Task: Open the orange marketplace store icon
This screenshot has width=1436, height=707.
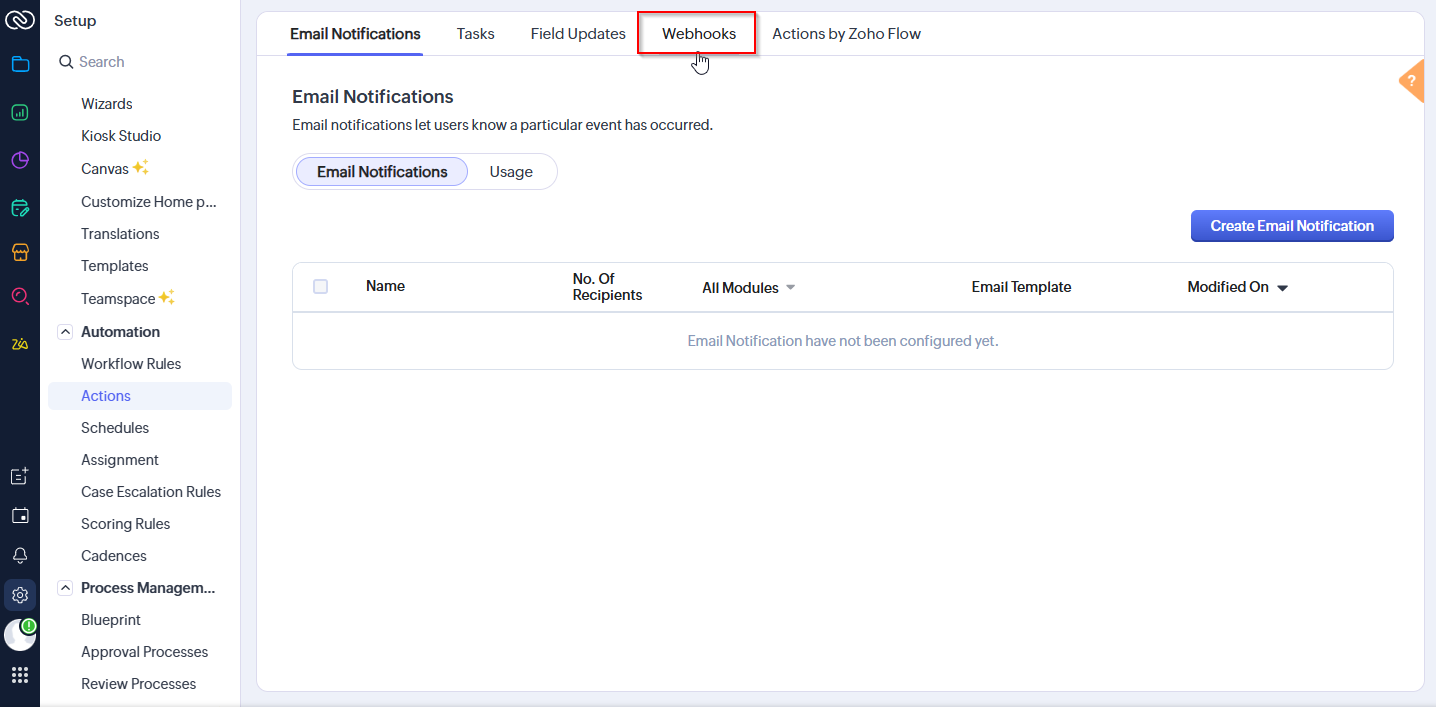Action: coord(20,252)
